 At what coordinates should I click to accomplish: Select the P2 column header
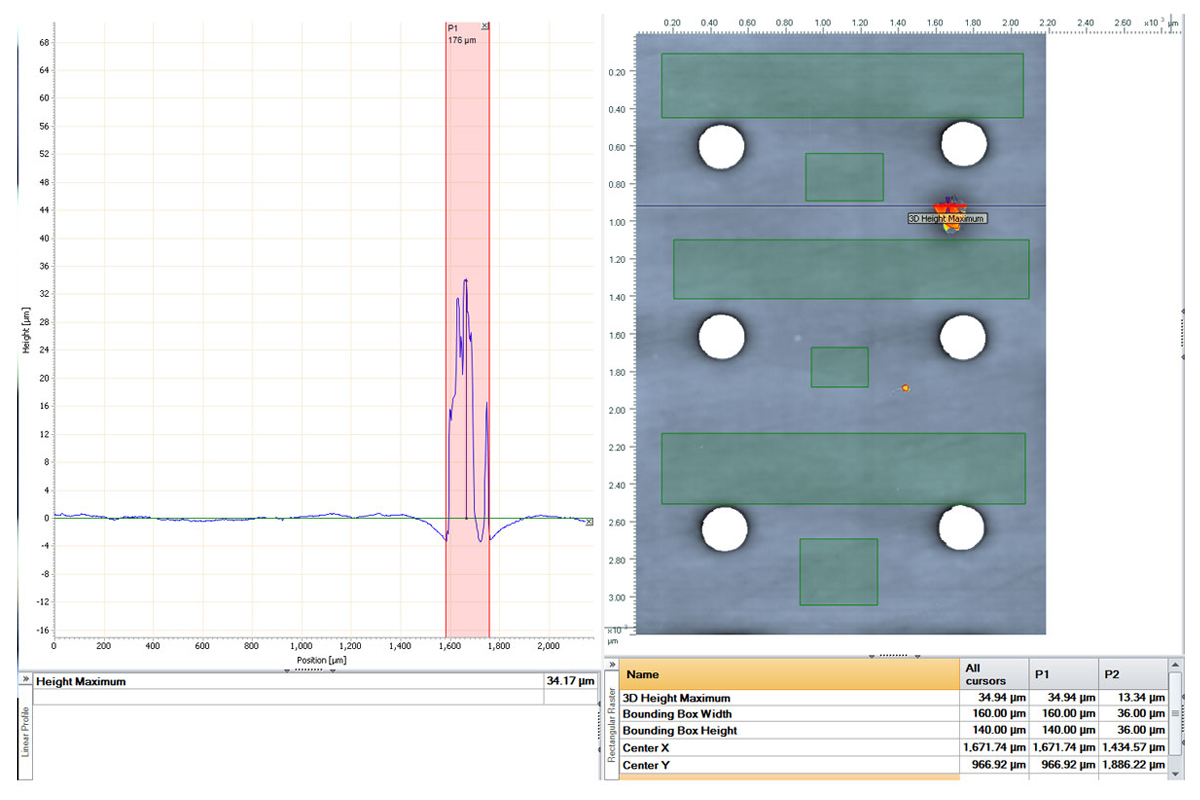coord(1132,674)
